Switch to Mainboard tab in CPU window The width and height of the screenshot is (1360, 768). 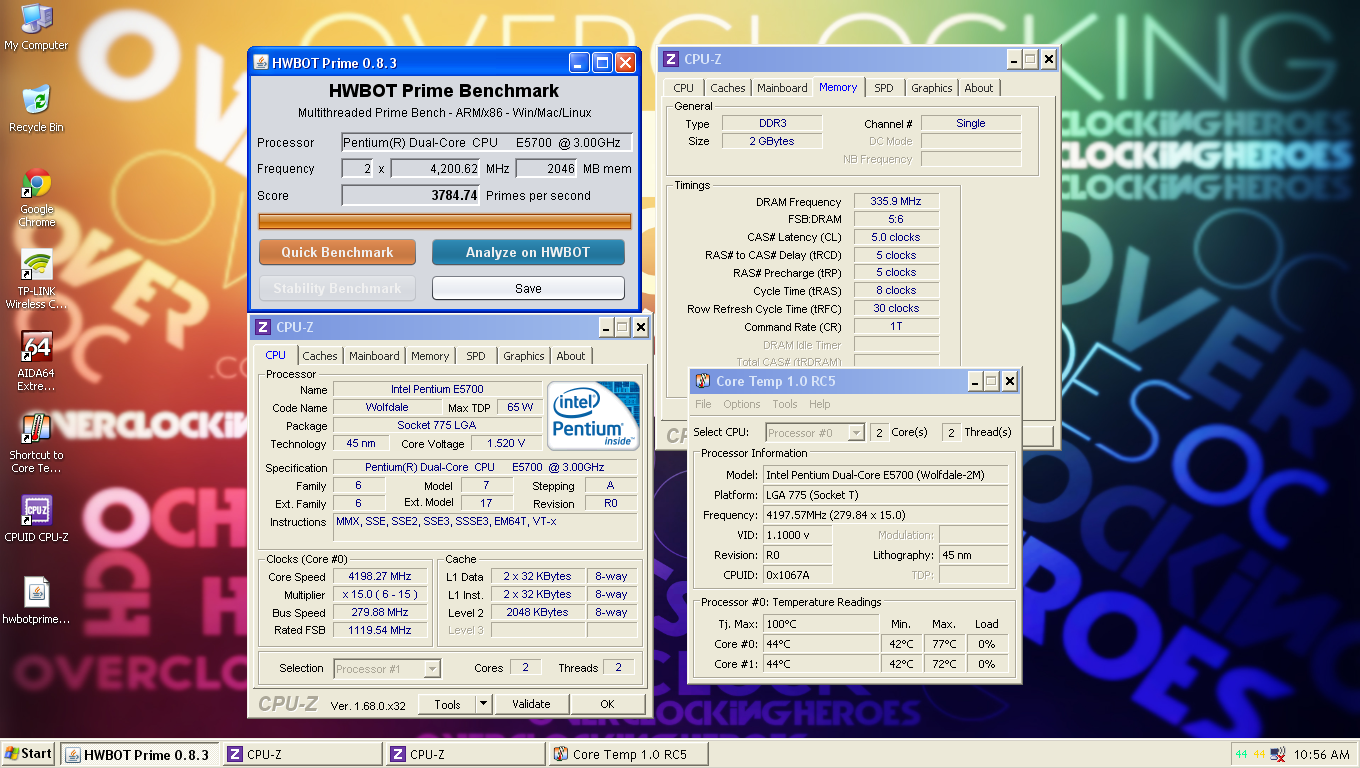coord(374,356)
